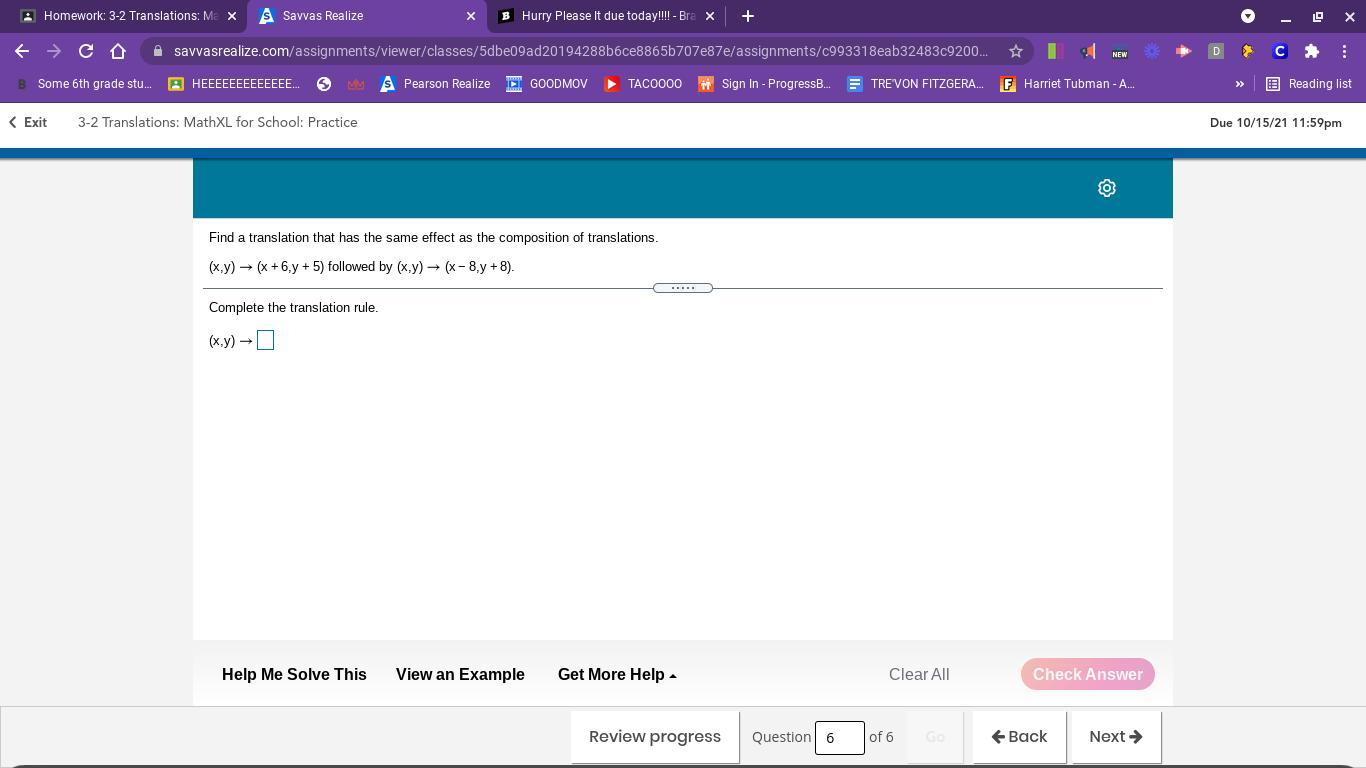Click the NEW badge extension icon
This screenshot has height=768, width=1366.
tap(1120, 52)
